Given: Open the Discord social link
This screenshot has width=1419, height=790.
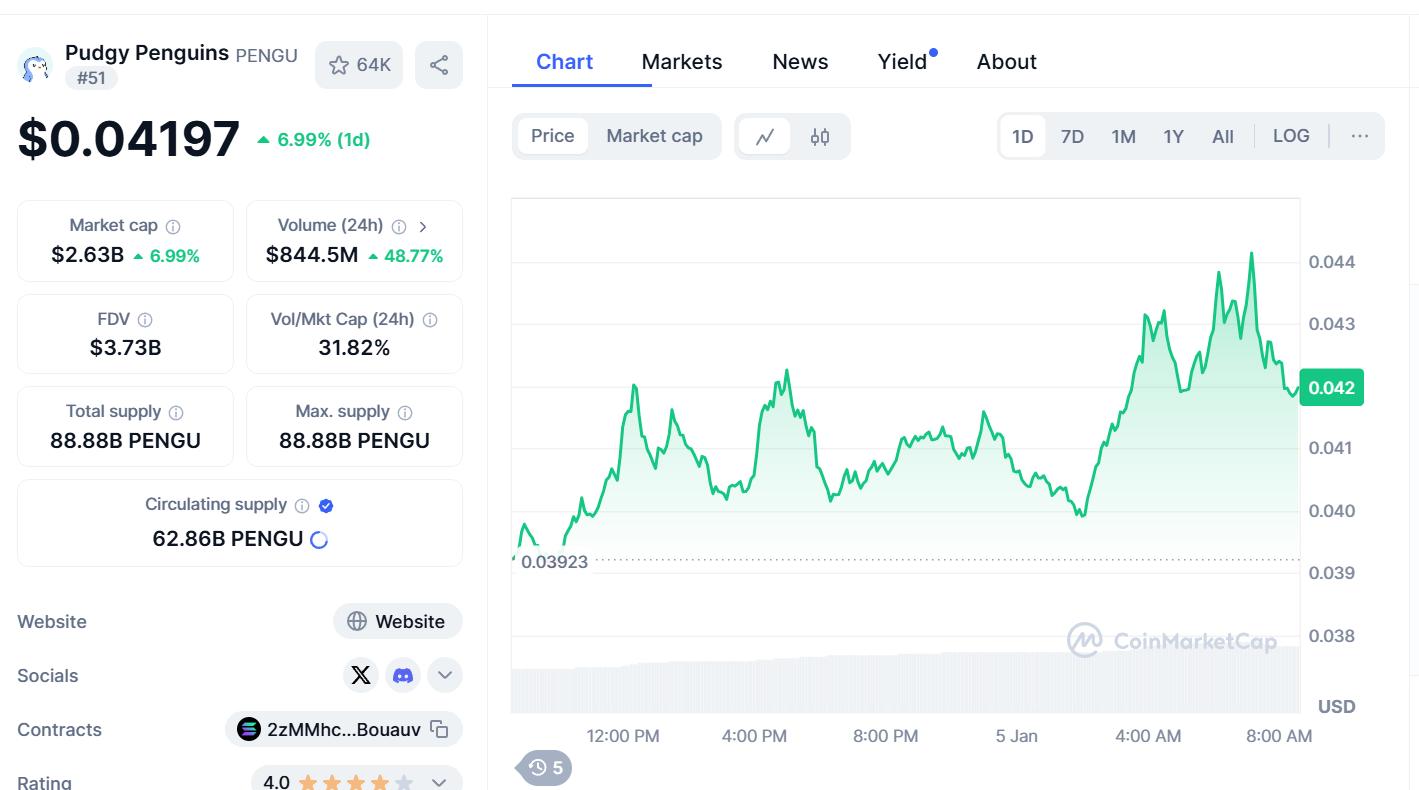Looking at the screenshot, I should pos(403,676).
